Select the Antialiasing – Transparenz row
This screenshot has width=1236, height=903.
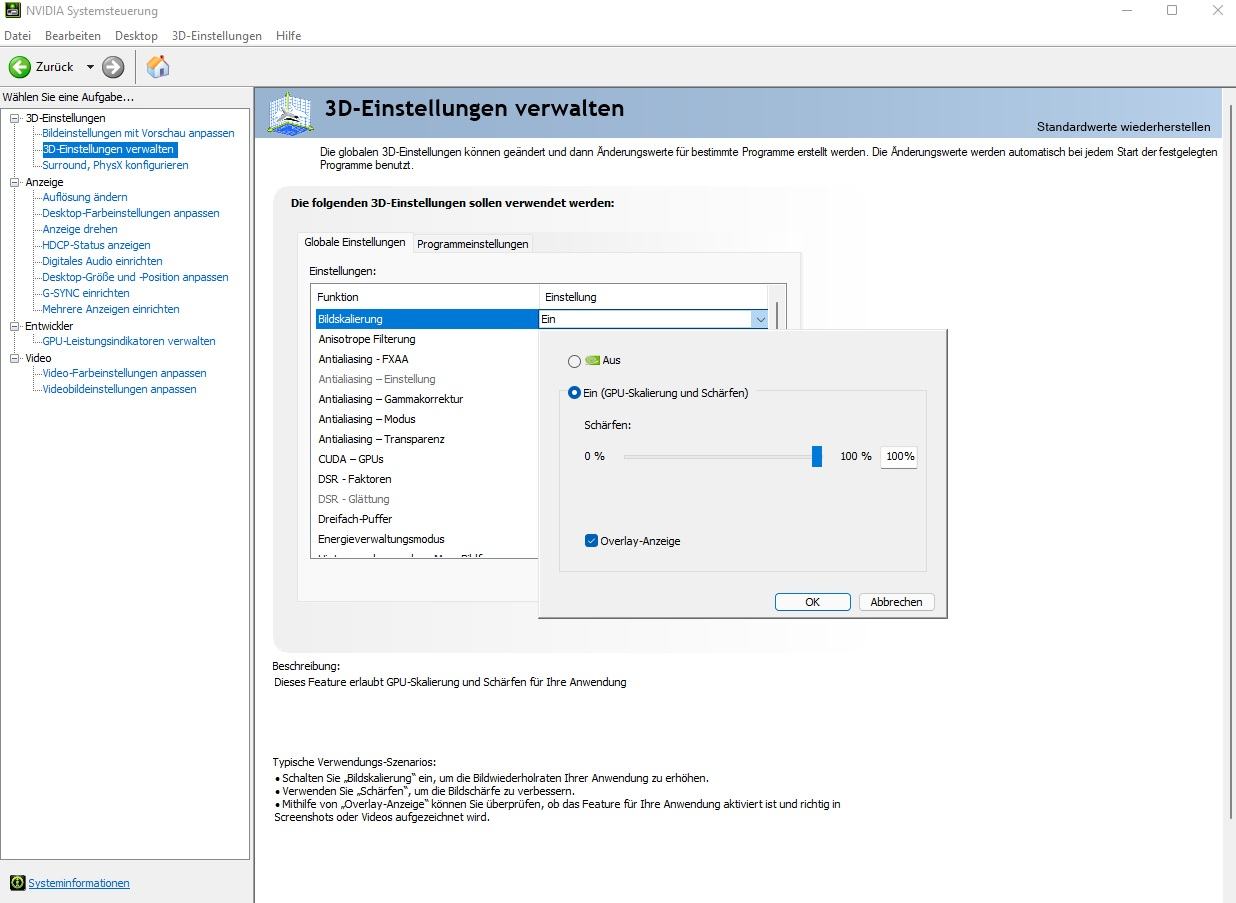[x=427, y=439]
